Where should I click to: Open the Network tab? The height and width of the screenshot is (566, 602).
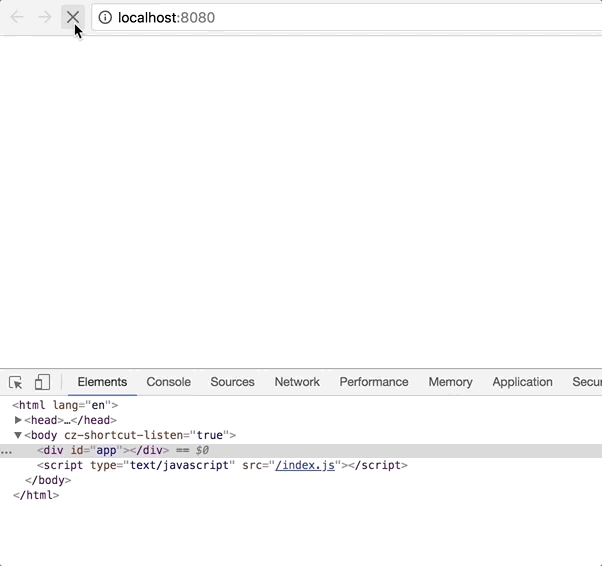click(297, 382)
